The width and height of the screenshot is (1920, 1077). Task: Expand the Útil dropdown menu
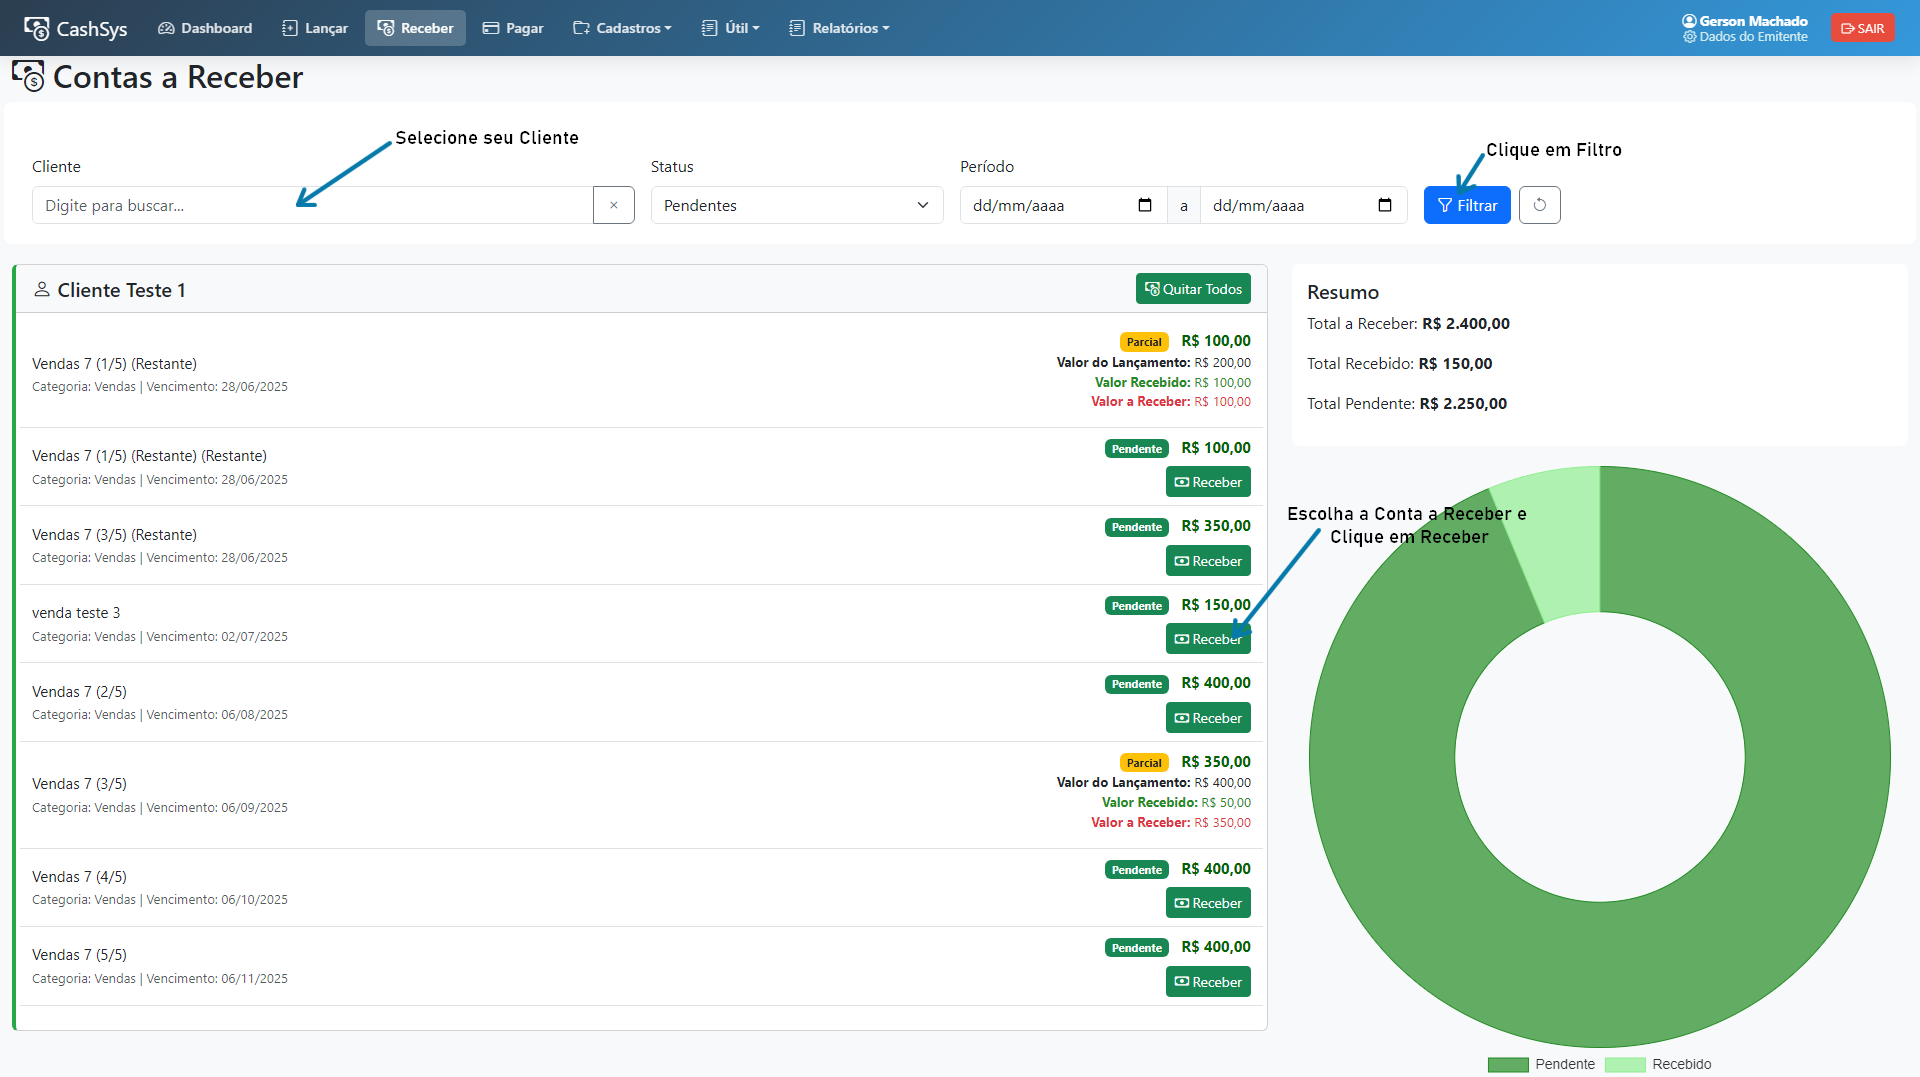[731, 28]
